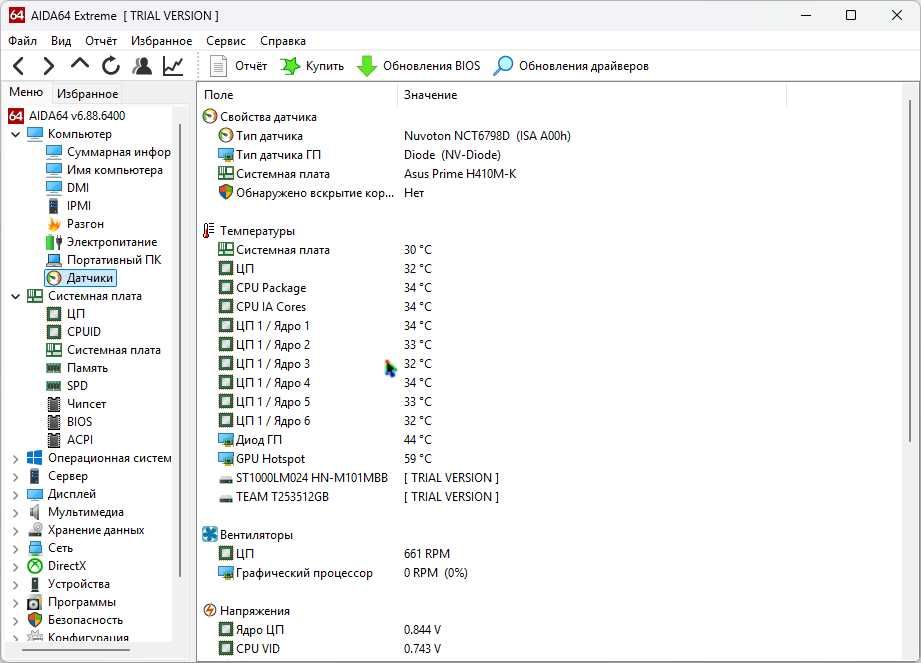Open Память memory tree item
Screen dimensions: 921x663
pyautogui.click(x=77, y=368)
